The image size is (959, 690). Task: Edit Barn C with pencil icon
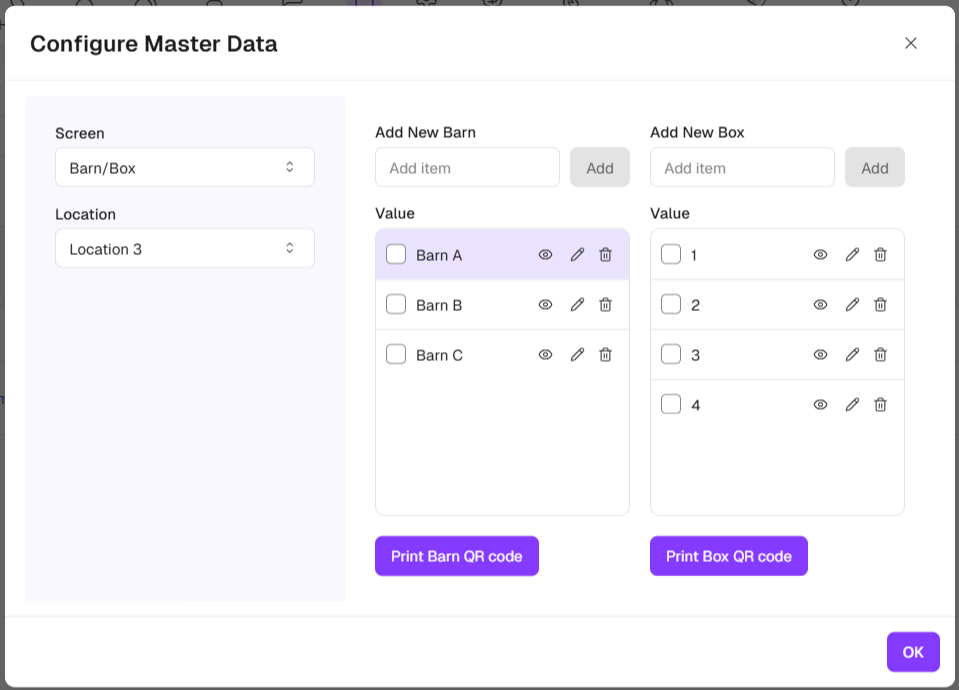point(577,355)
